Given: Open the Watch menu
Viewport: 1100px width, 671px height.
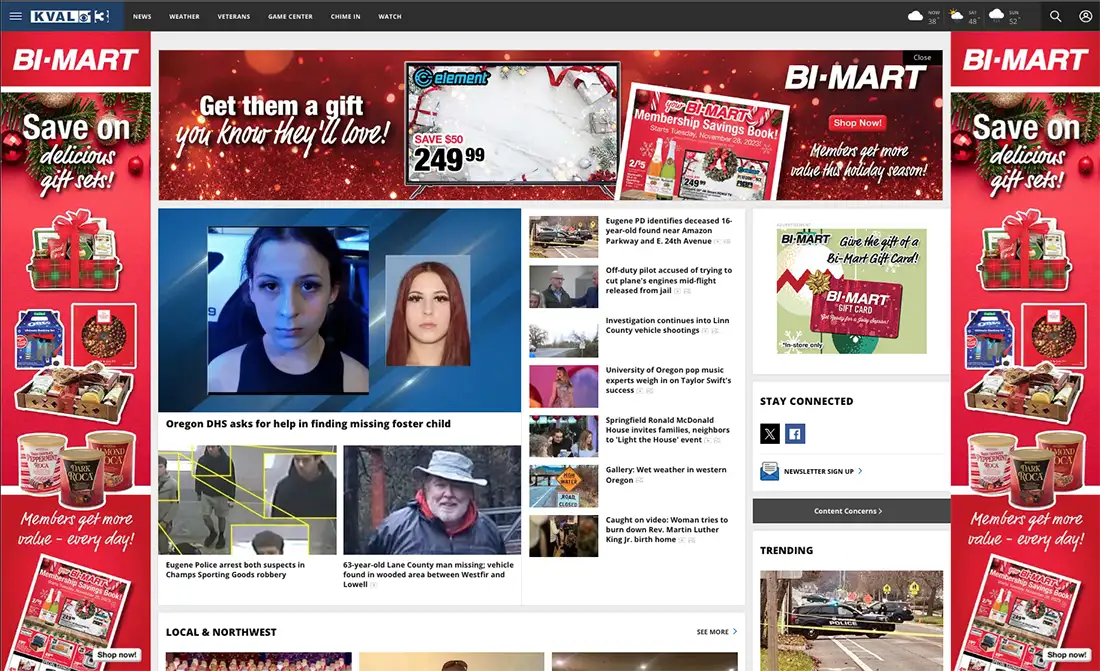Looking at the screenshot, I should pyautogui.click(x=390, y=16).
